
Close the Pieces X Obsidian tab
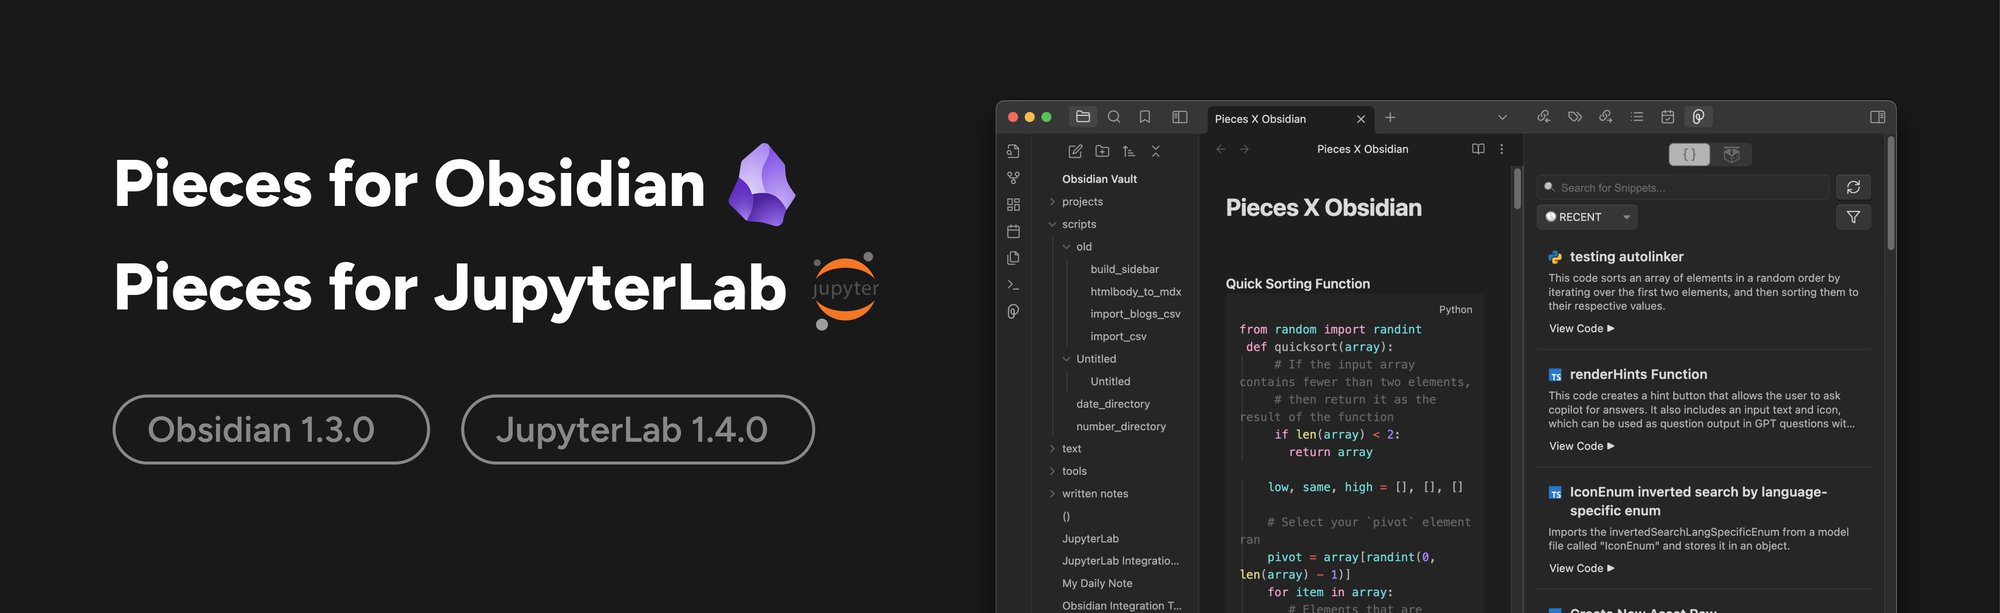[x=1361, y=119]
